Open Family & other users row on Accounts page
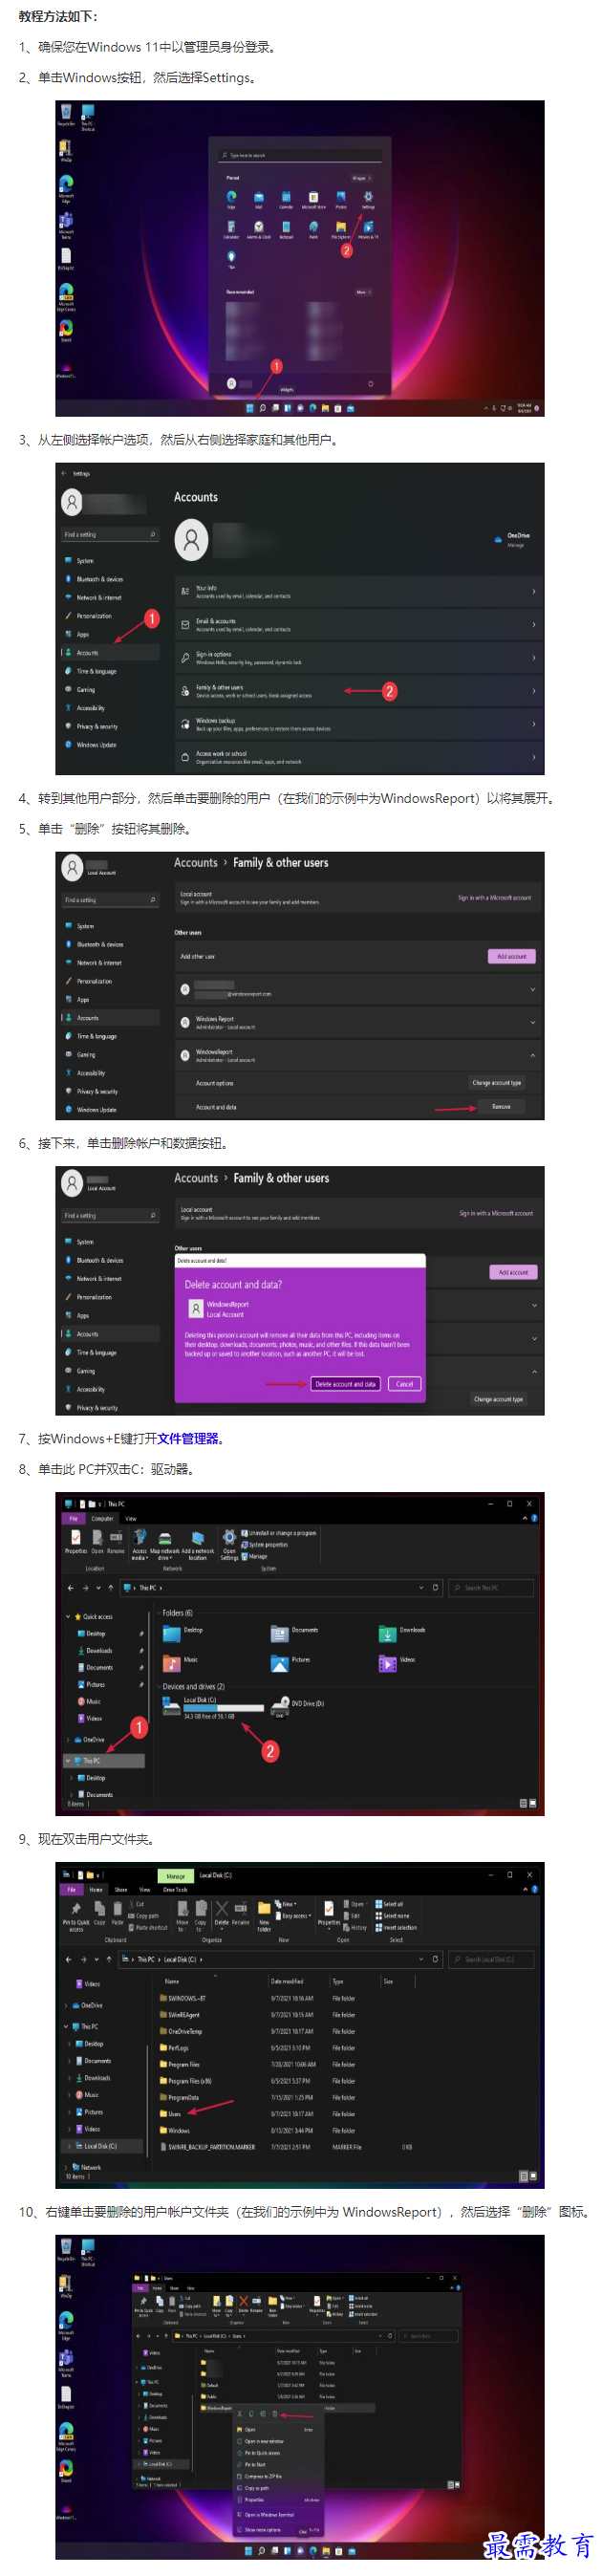 pyautogui.click(x=359, y=691)
